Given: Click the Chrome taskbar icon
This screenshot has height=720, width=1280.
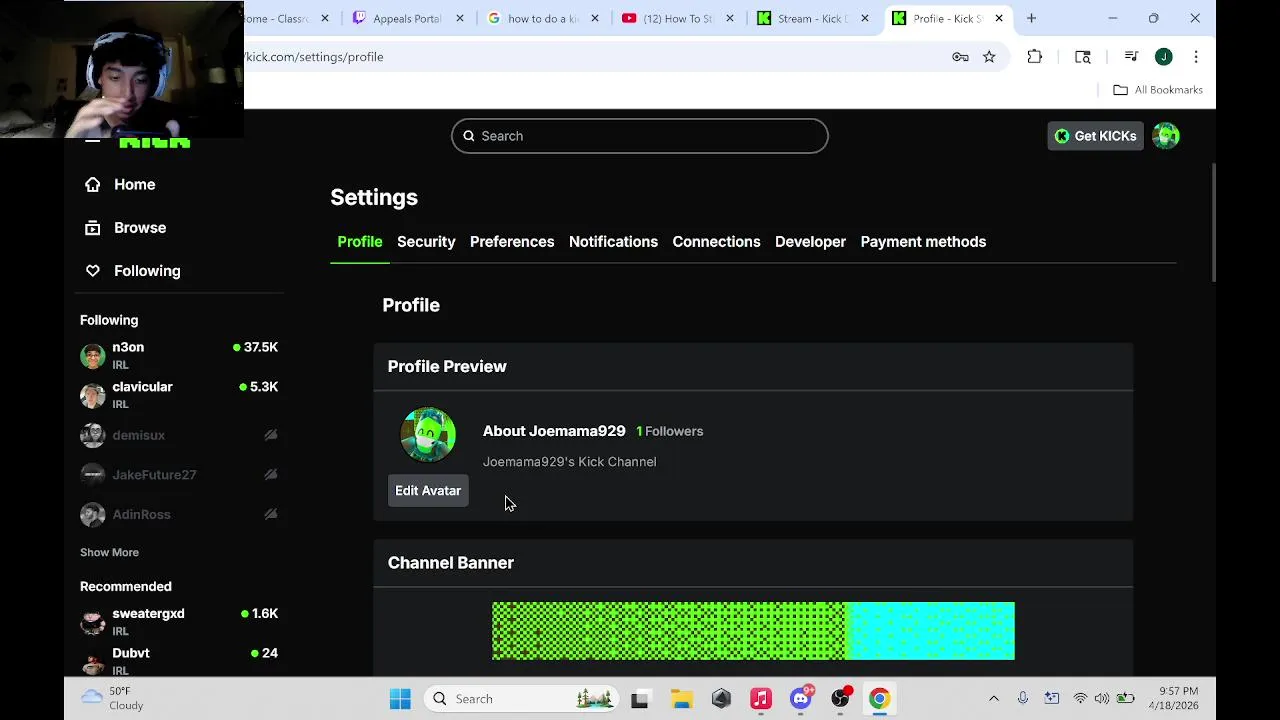Looking at the screenshot, I should (879, 699).
